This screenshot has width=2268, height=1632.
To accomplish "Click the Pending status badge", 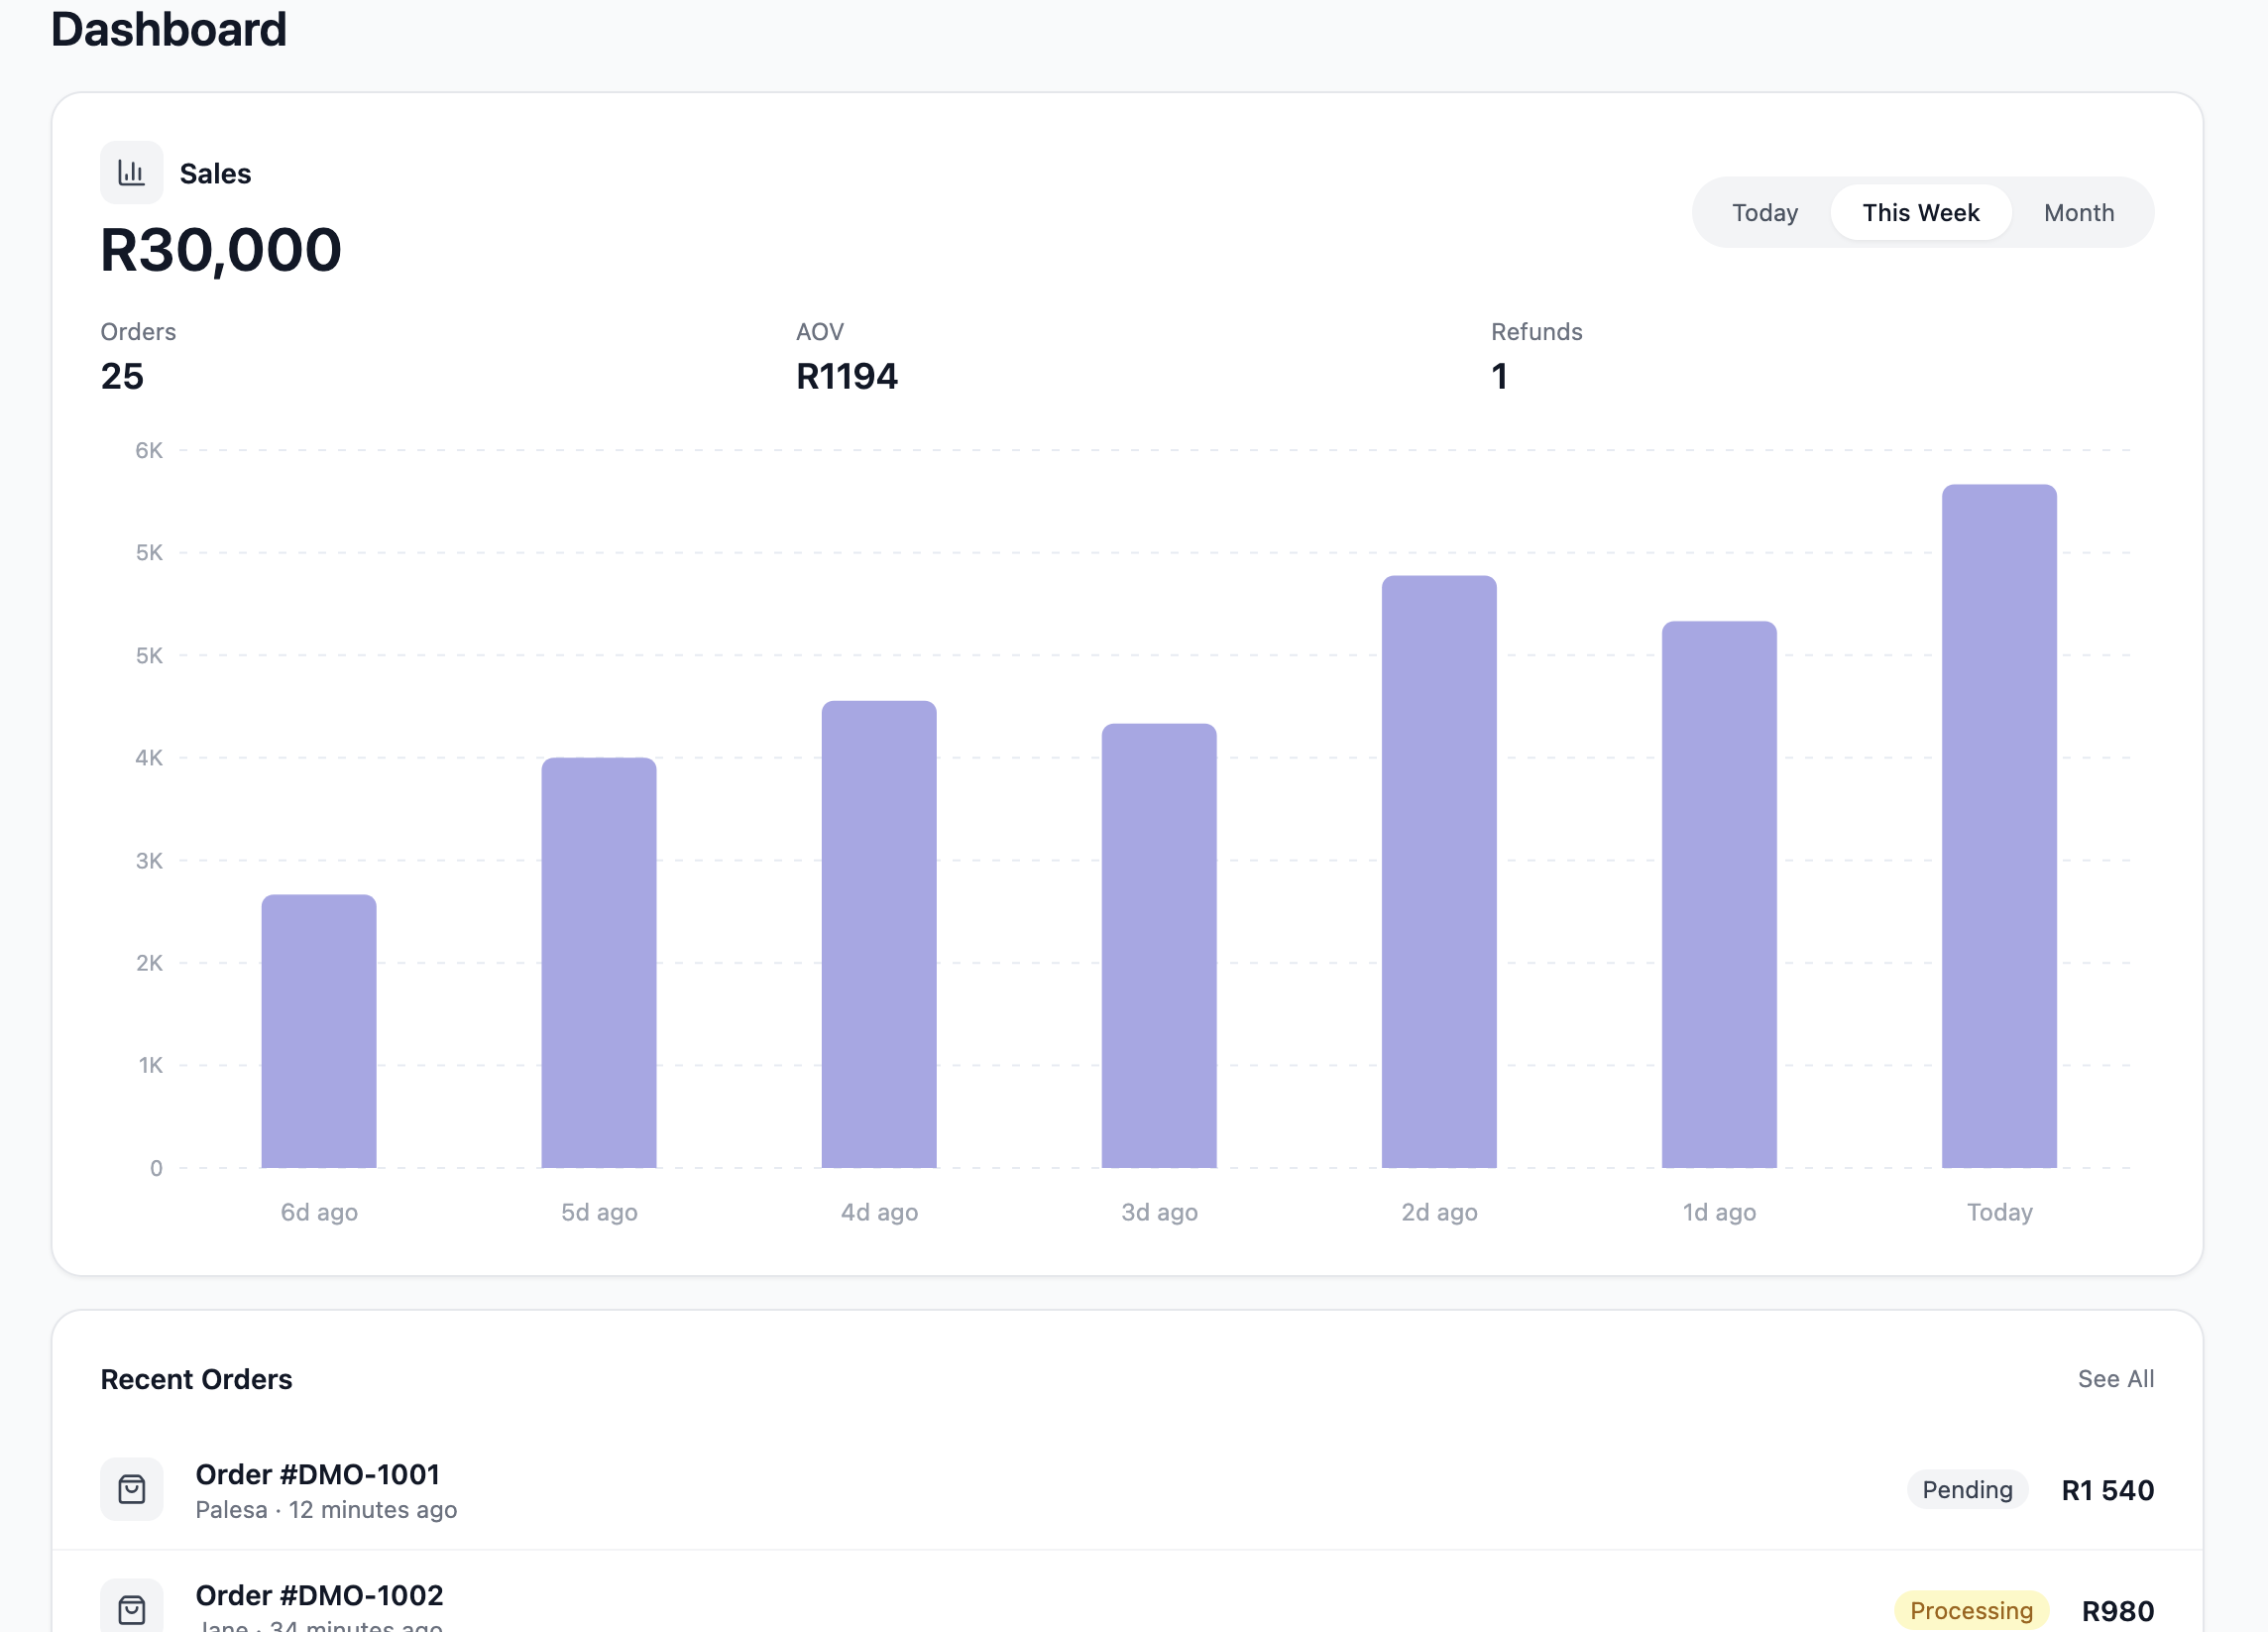I will [1966, 1489].
